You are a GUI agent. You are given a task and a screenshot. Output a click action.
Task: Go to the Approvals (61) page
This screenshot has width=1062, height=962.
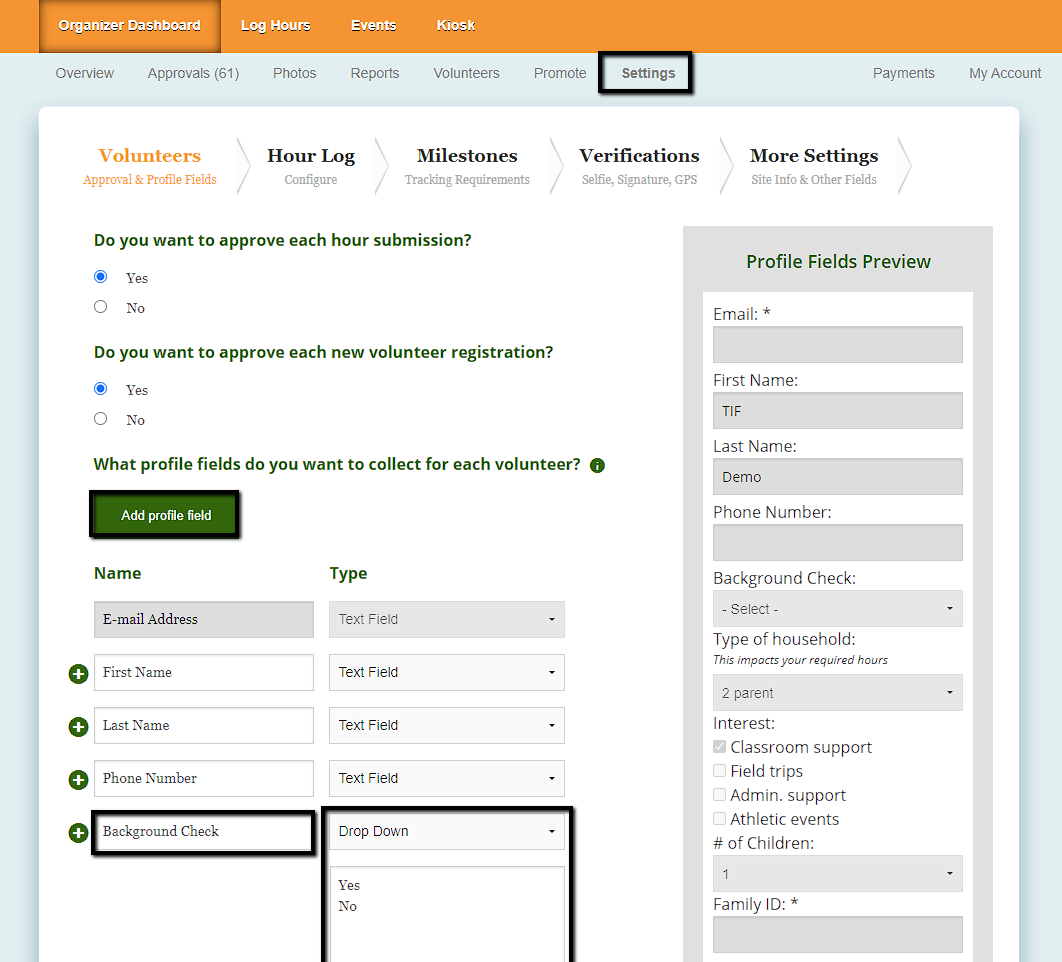(x=193, y=73)
